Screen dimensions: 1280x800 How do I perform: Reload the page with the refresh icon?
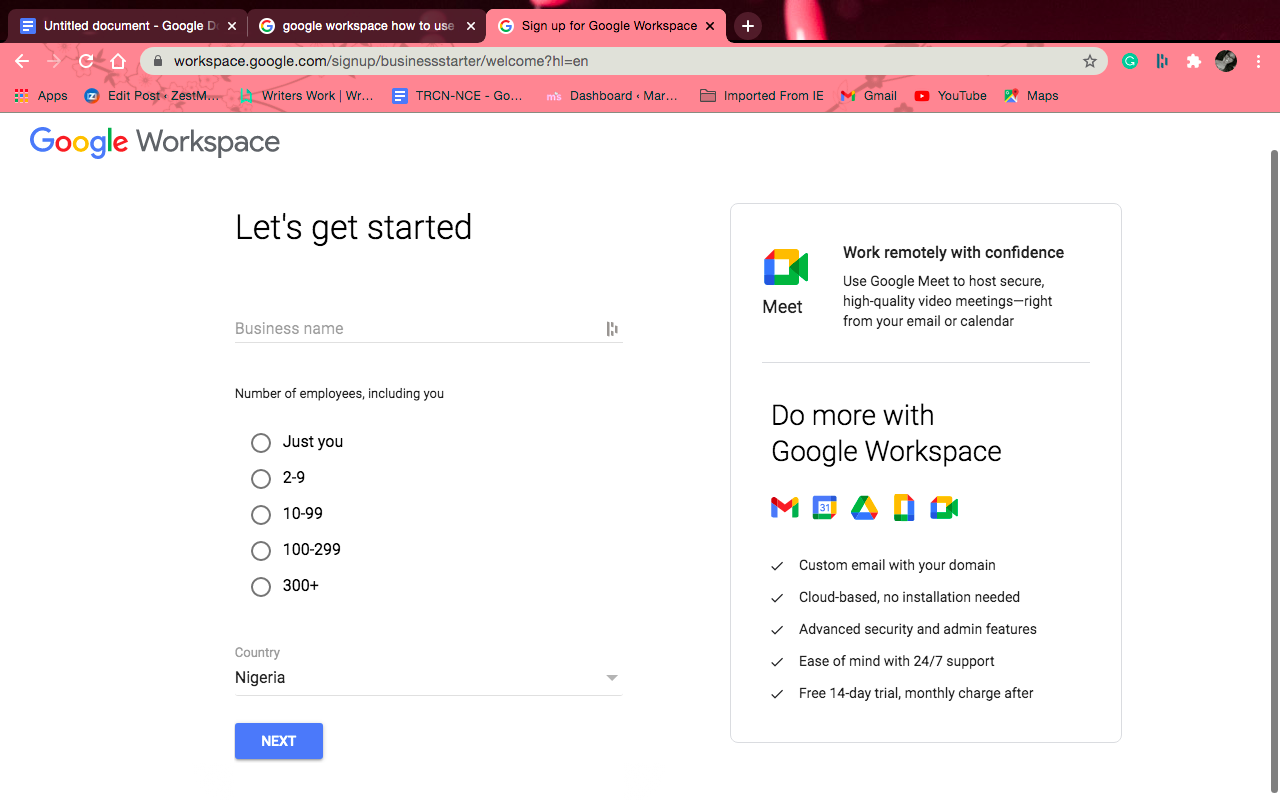86,61
